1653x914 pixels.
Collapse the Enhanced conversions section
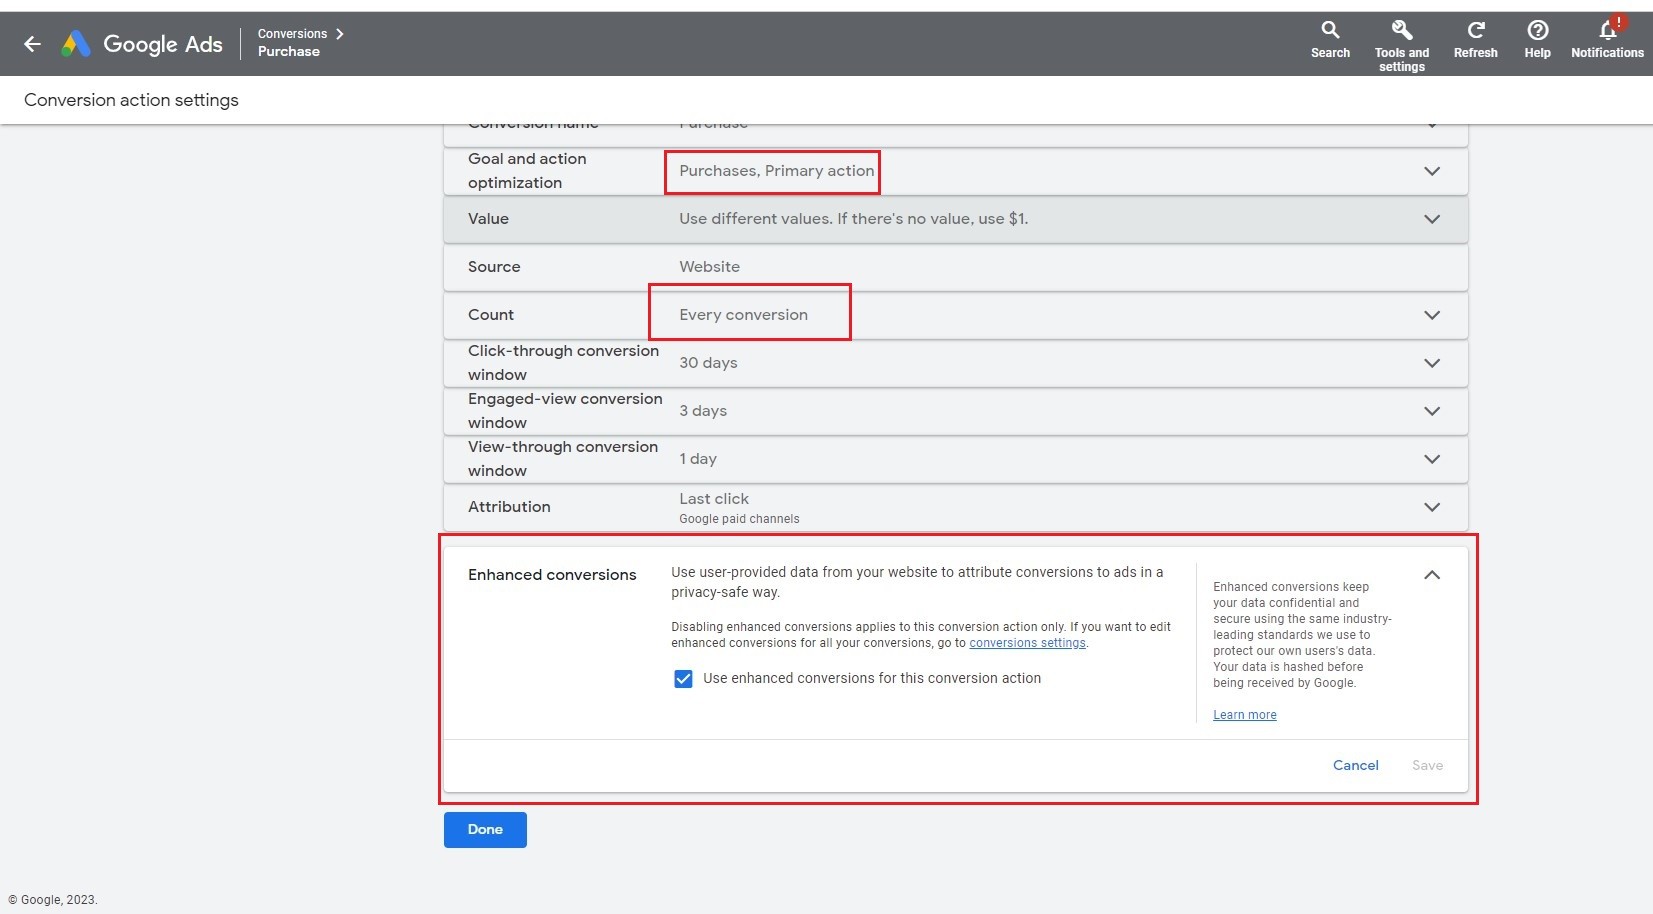click(1431, 574)
